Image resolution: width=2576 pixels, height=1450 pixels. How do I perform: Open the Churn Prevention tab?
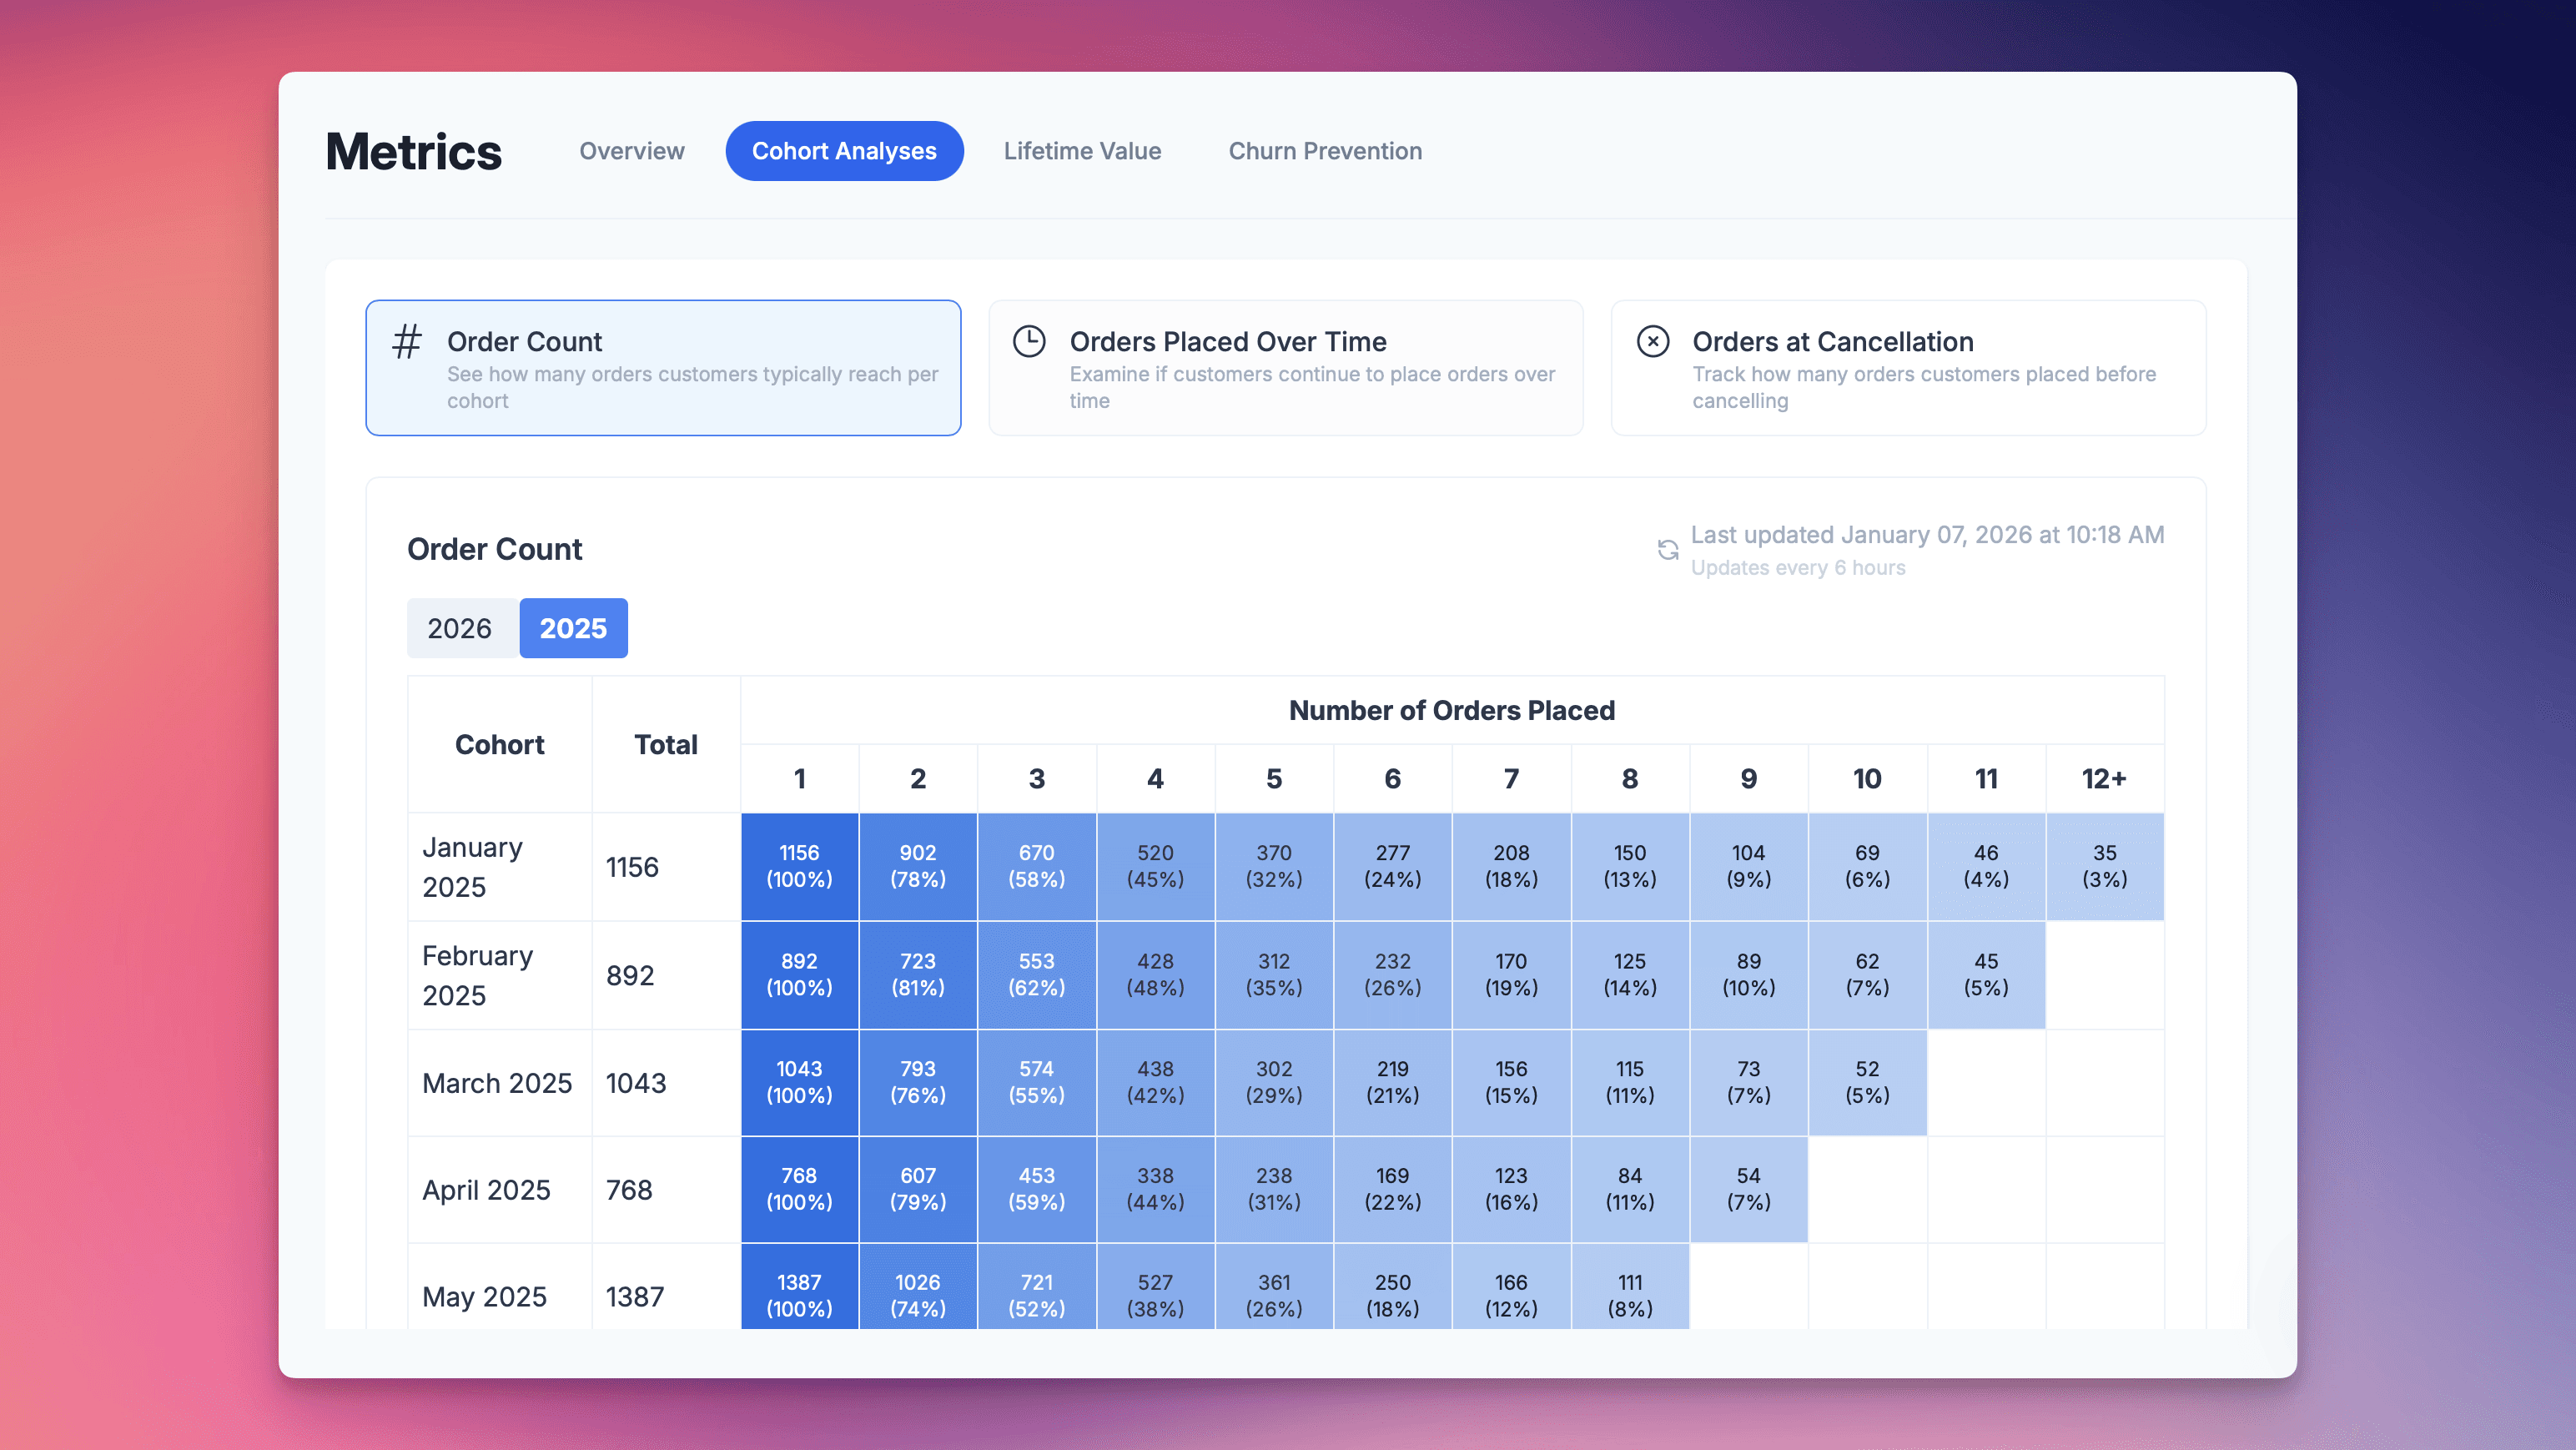[1325, 151]
